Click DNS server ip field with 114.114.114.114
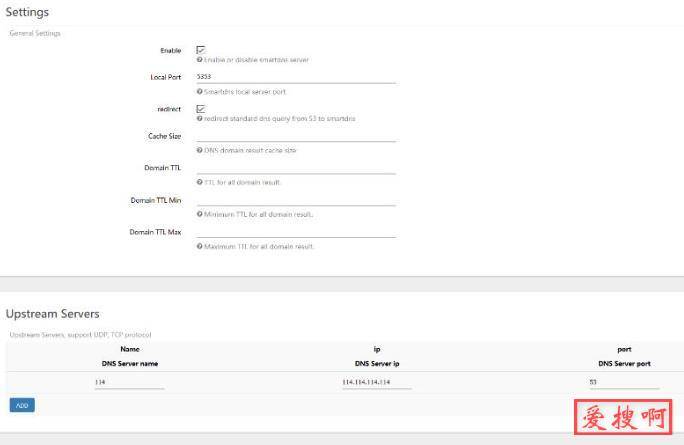 (x=376, y=383)
